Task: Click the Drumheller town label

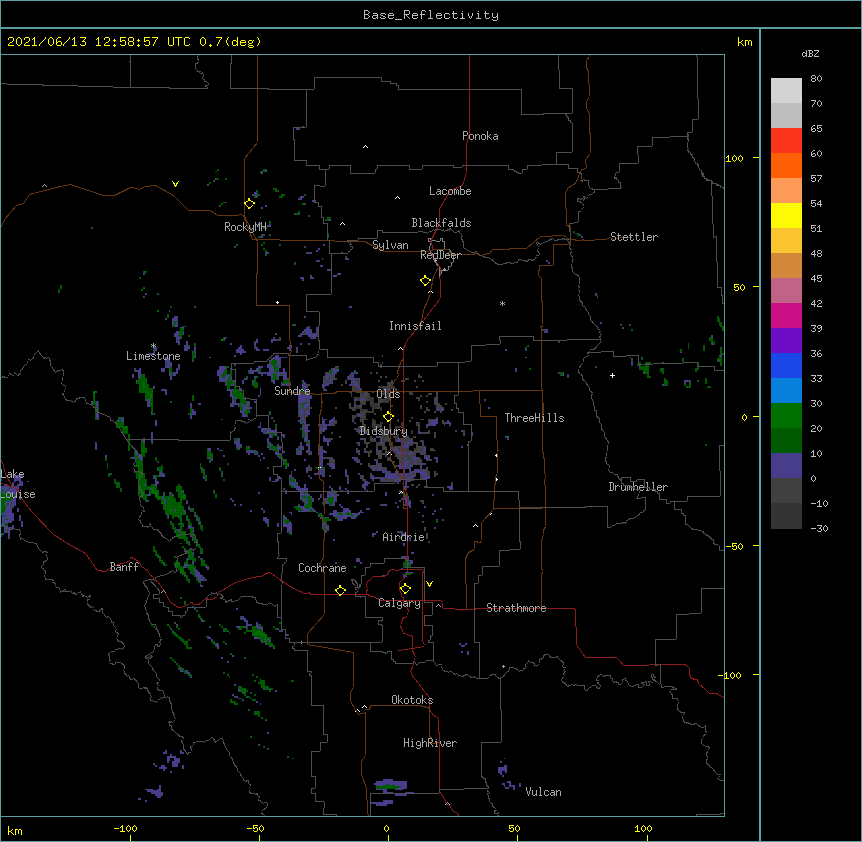Action: (638, 487)
